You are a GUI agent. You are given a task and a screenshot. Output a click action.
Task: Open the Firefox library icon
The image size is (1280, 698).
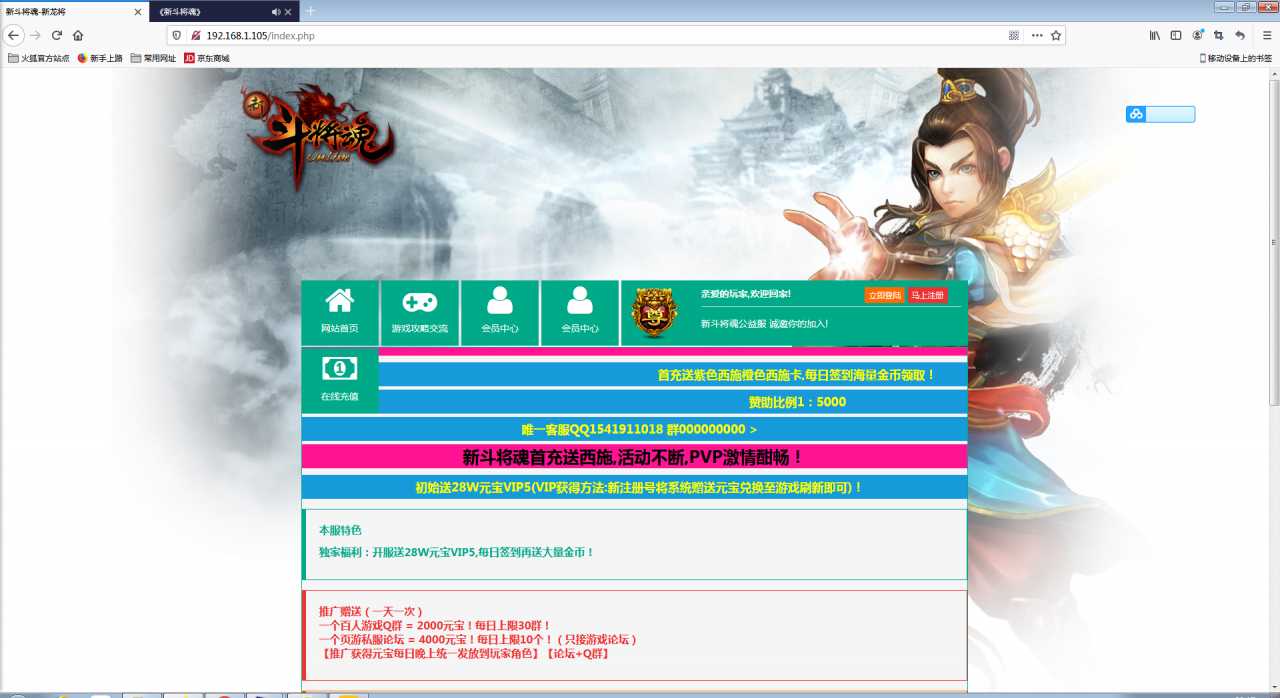point(1154,35)
